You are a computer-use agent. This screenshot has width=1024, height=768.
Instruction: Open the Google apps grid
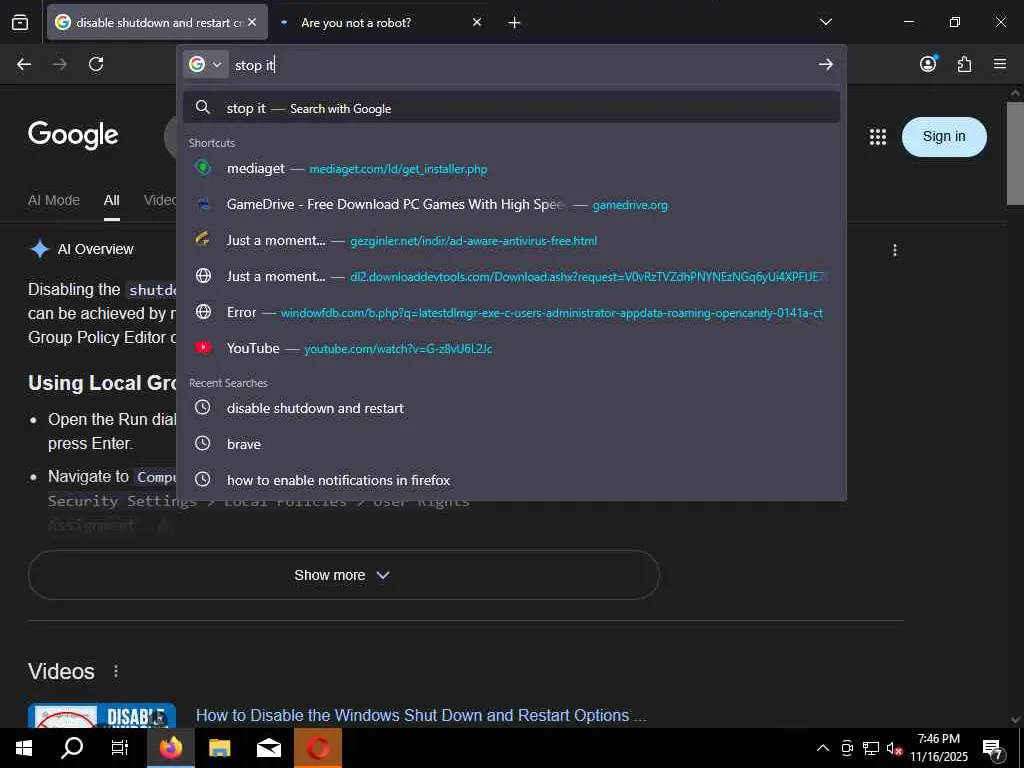878,136
